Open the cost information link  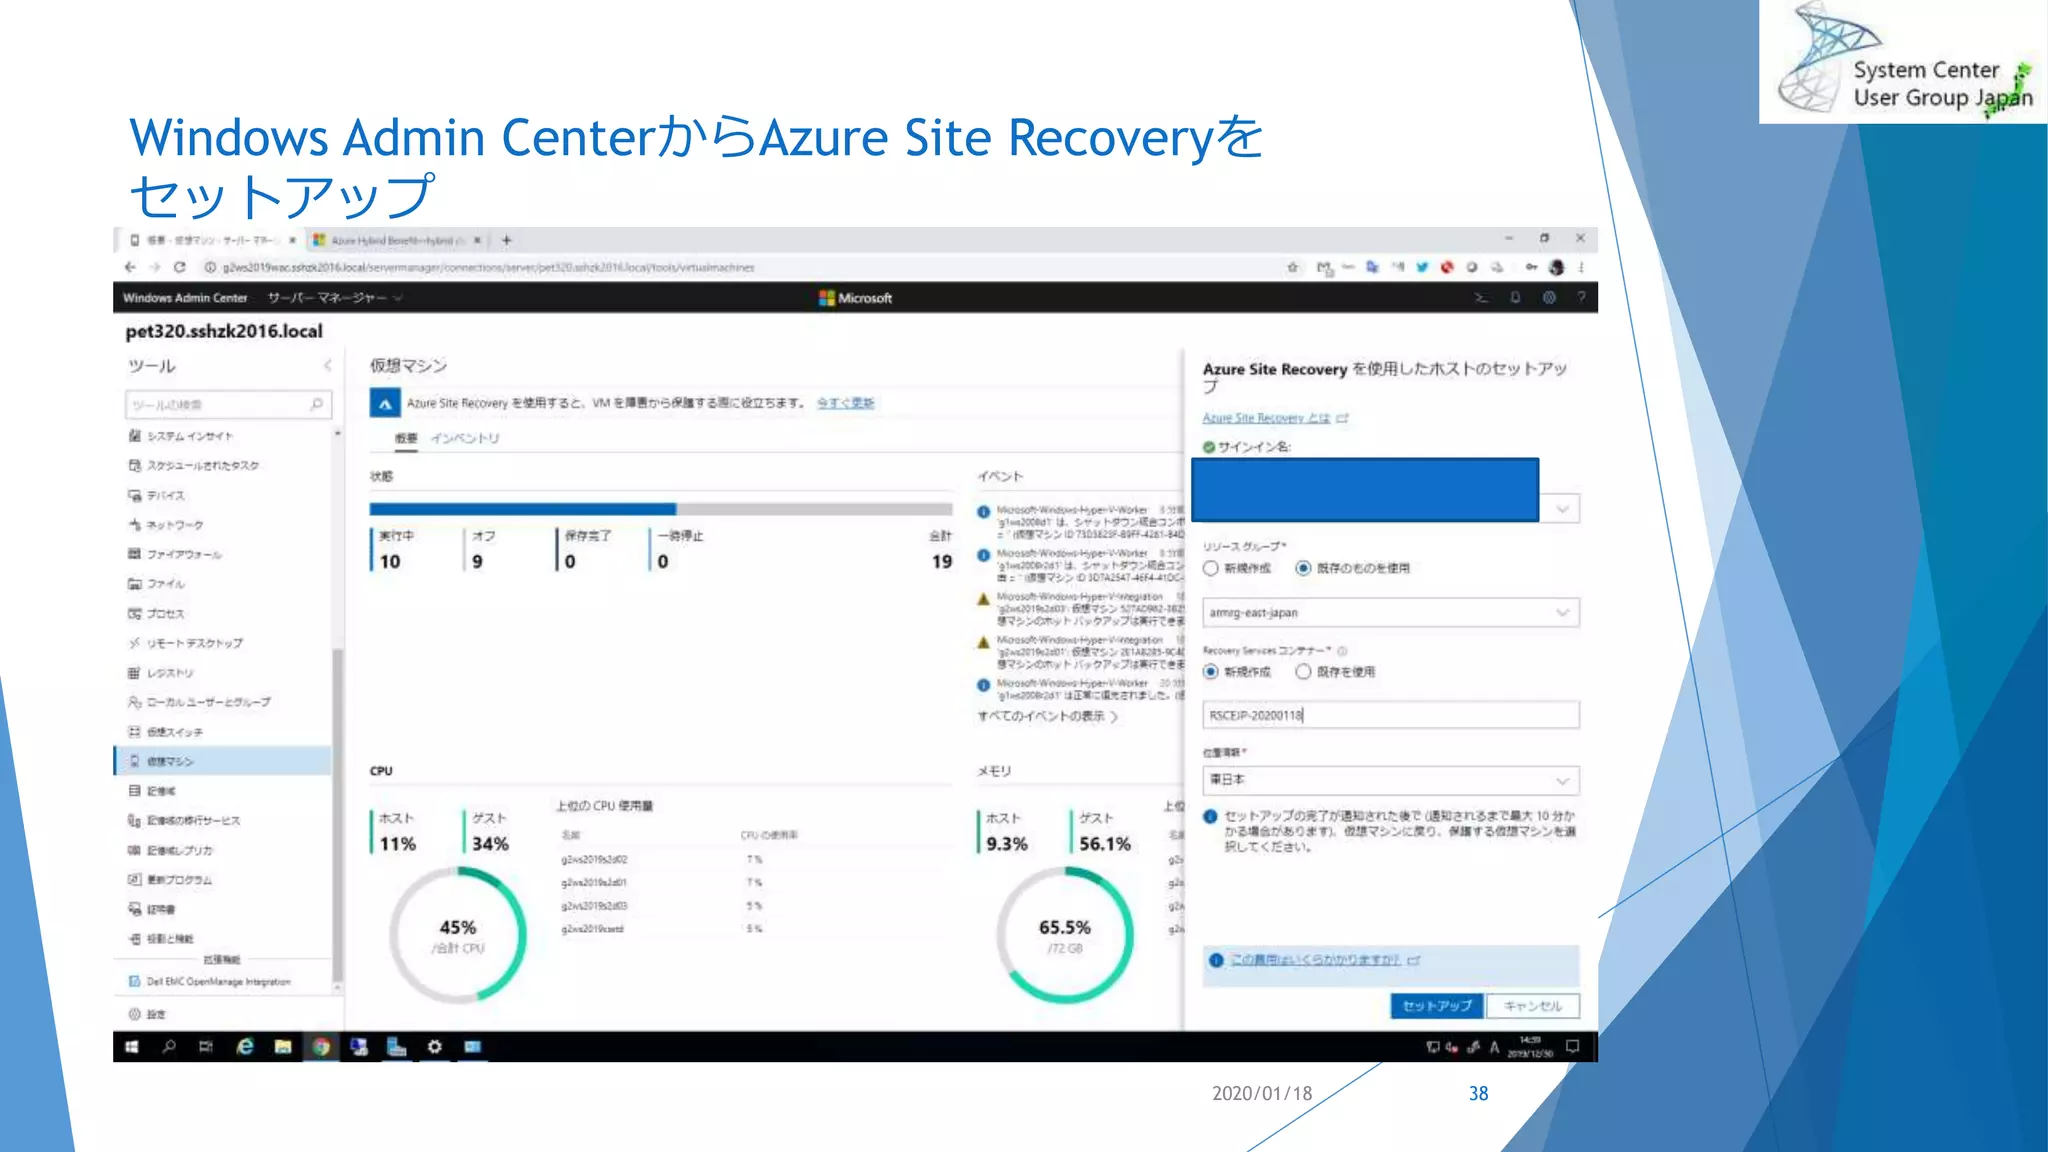click(1314, 960)
